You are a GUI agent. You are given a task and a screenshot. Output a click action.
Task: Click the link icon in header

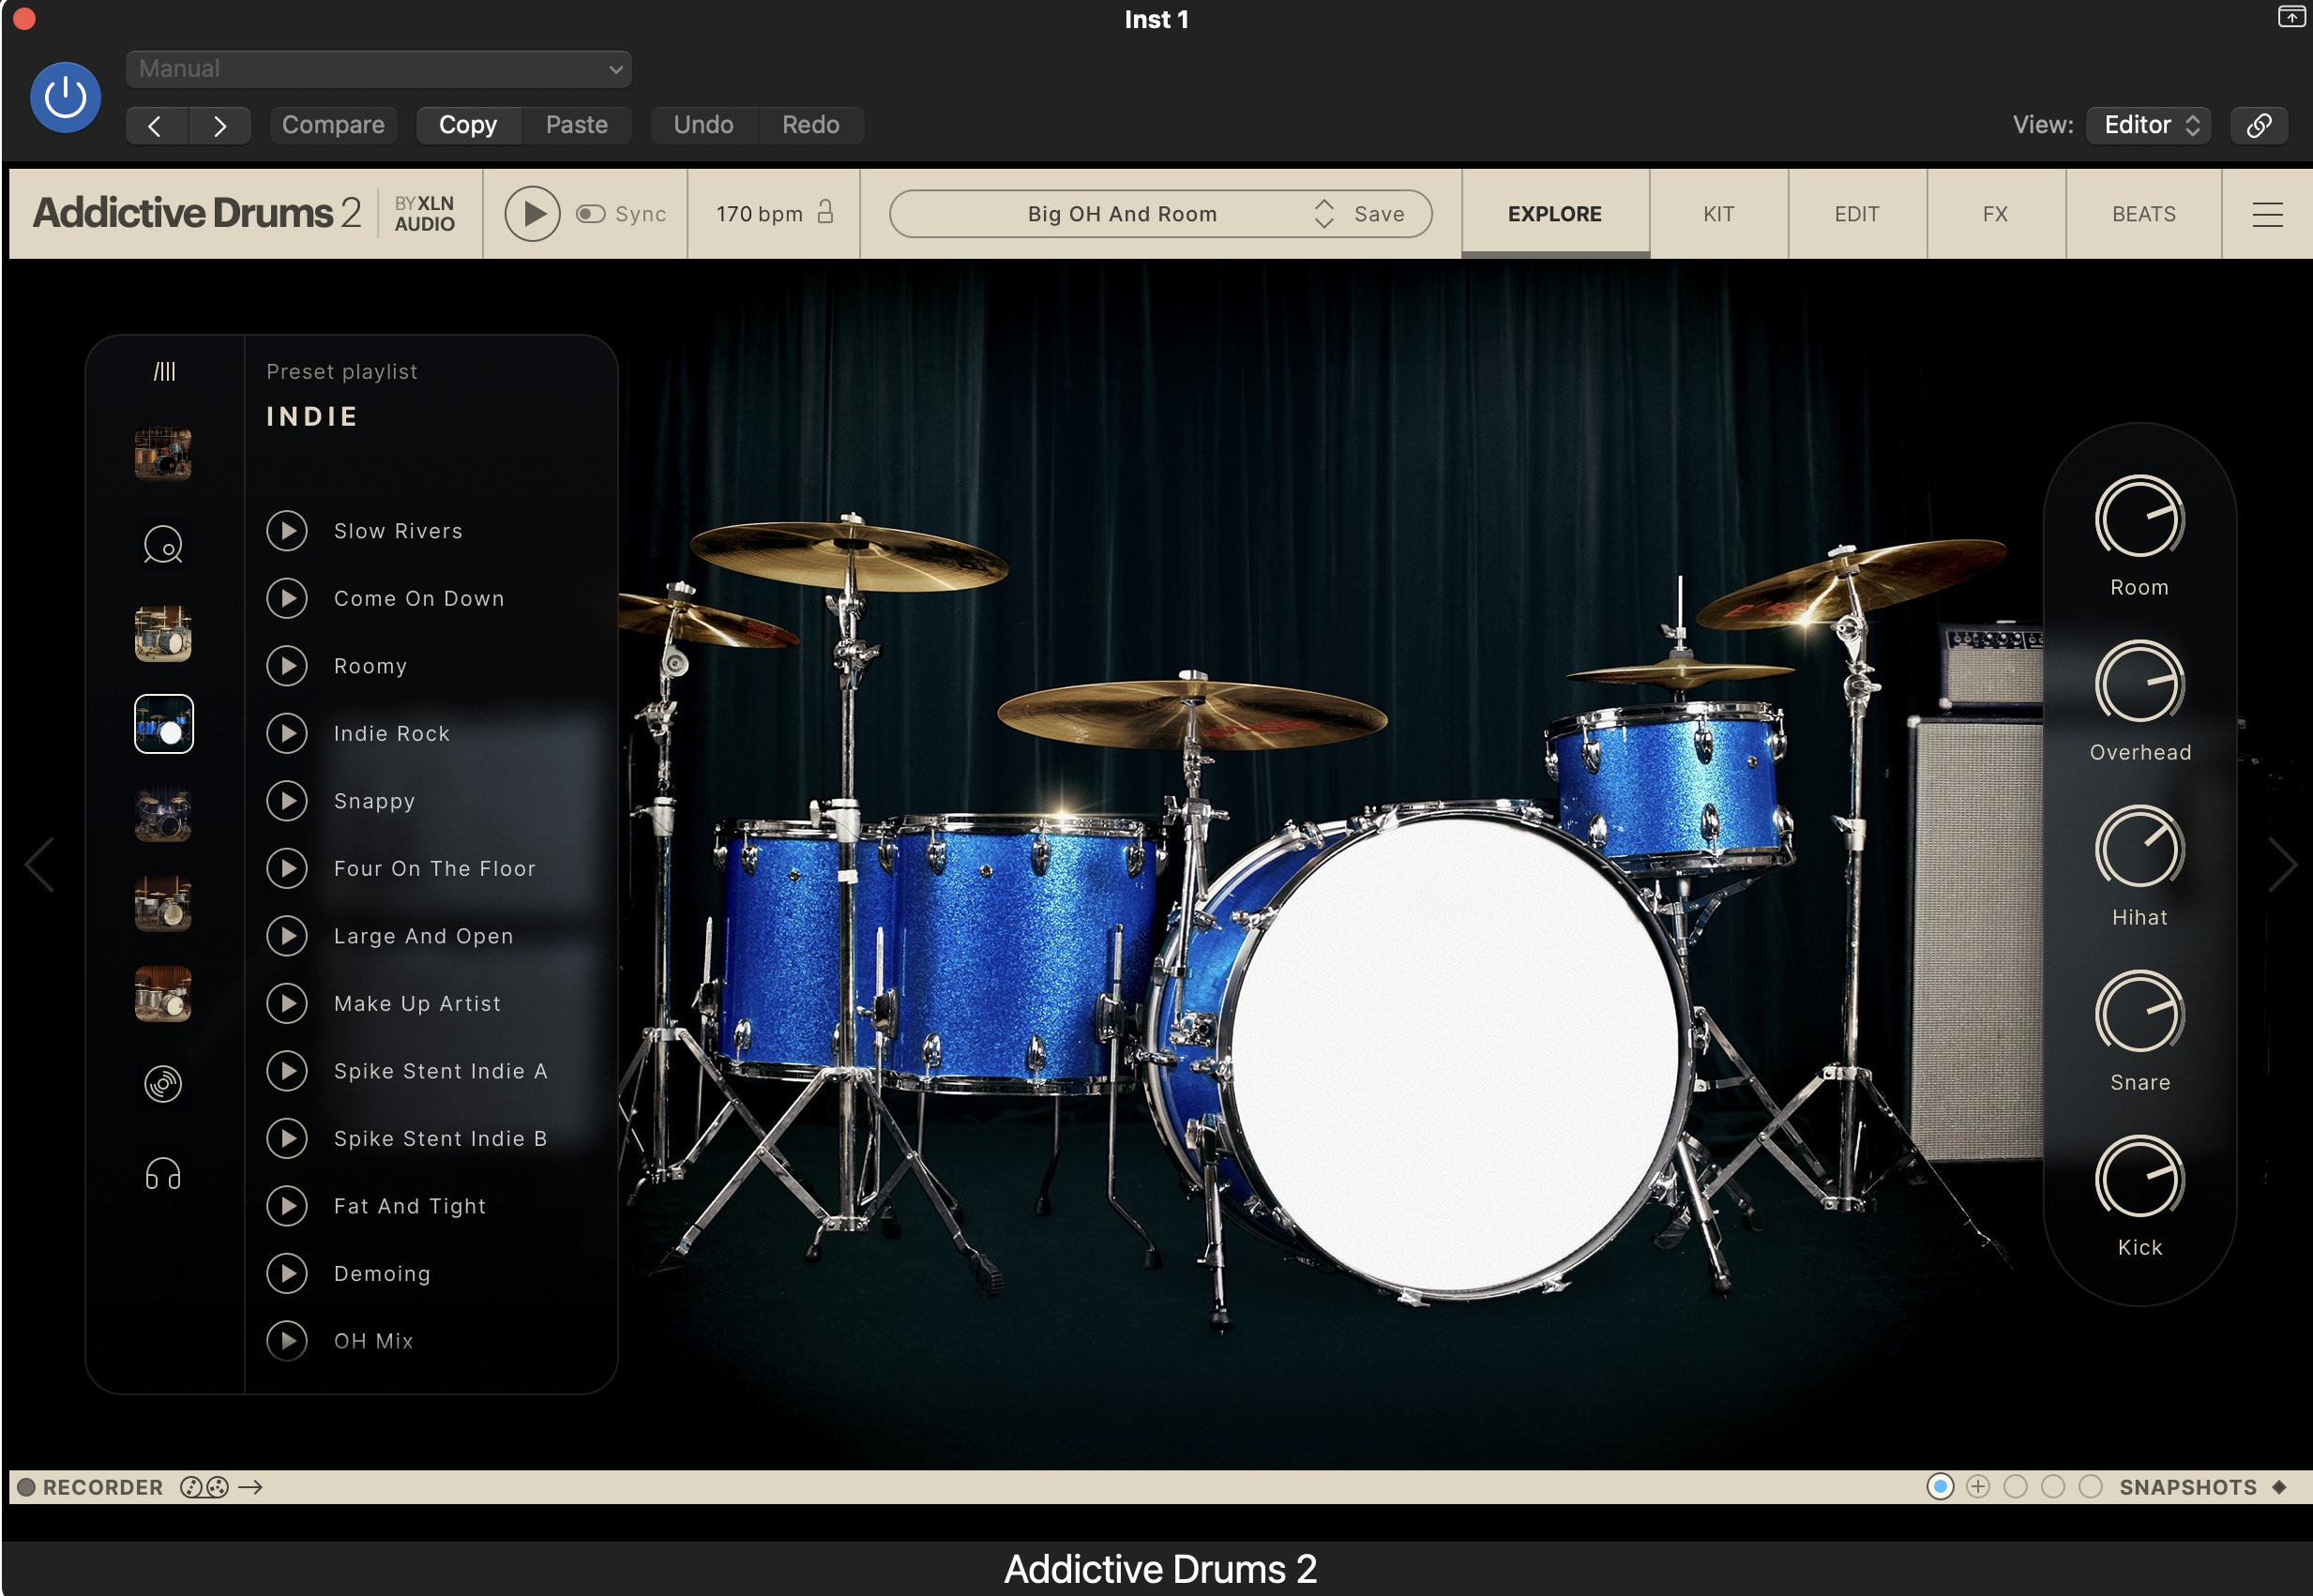[x=2259, y=125]
